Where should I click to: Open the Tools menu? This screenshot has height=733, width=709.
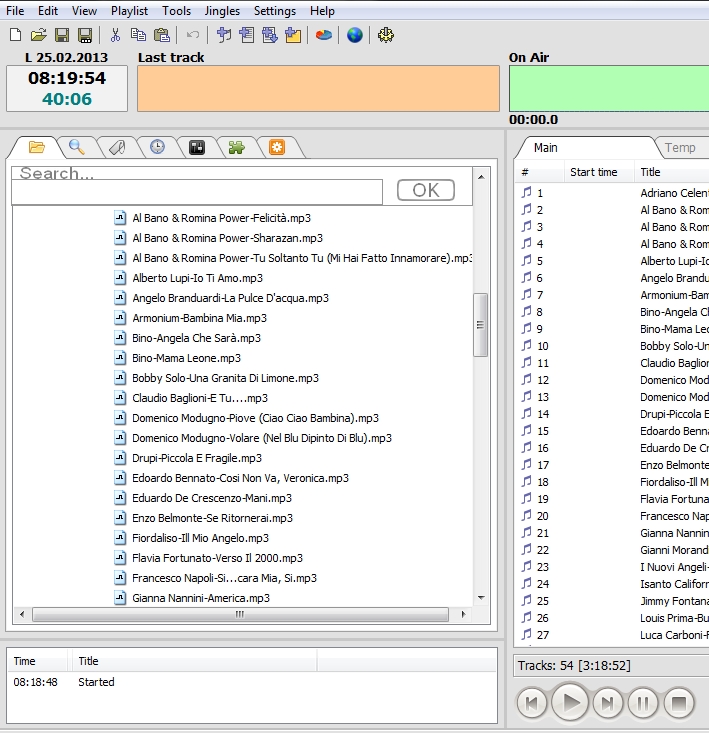pyautogui.click(x=176, y=11)
